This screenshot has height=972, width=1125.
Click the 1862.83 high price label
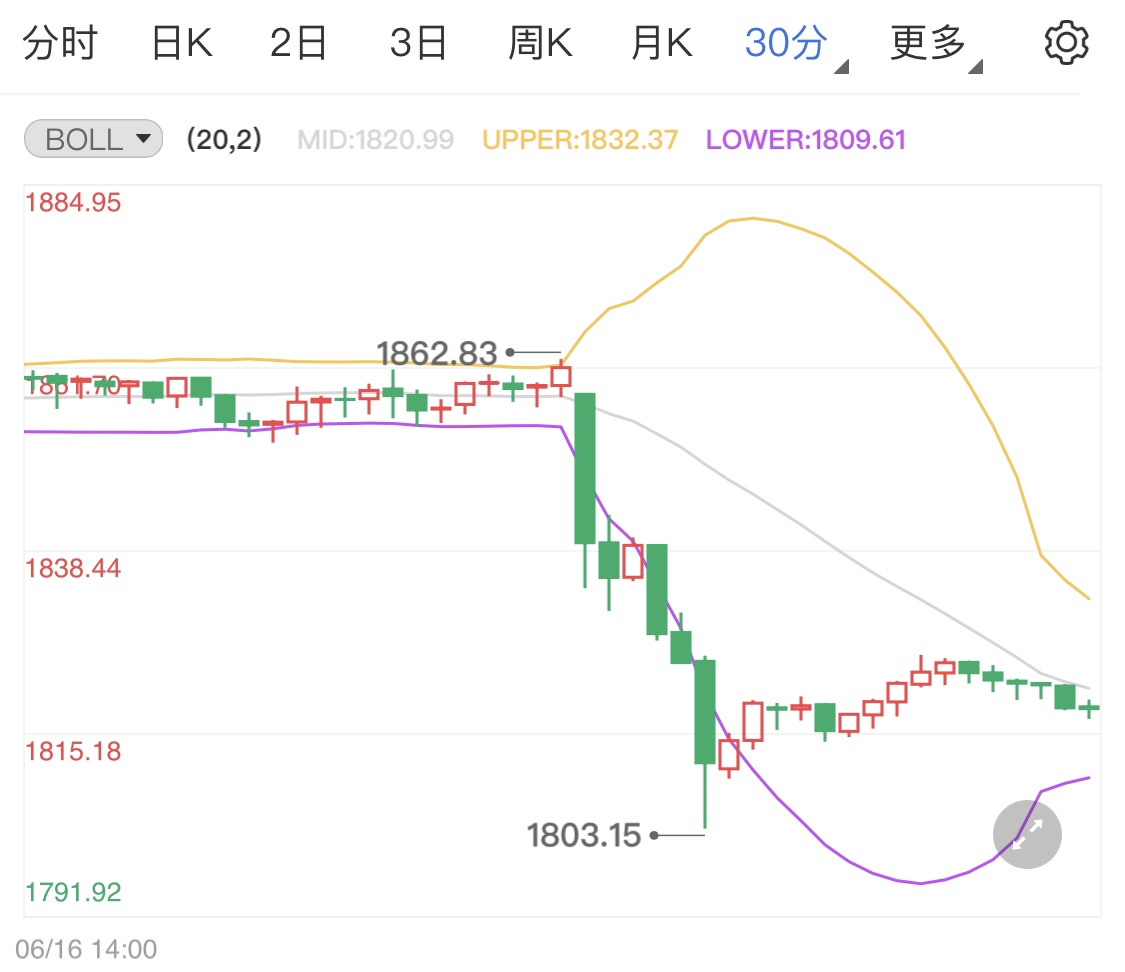pos(437,353)
